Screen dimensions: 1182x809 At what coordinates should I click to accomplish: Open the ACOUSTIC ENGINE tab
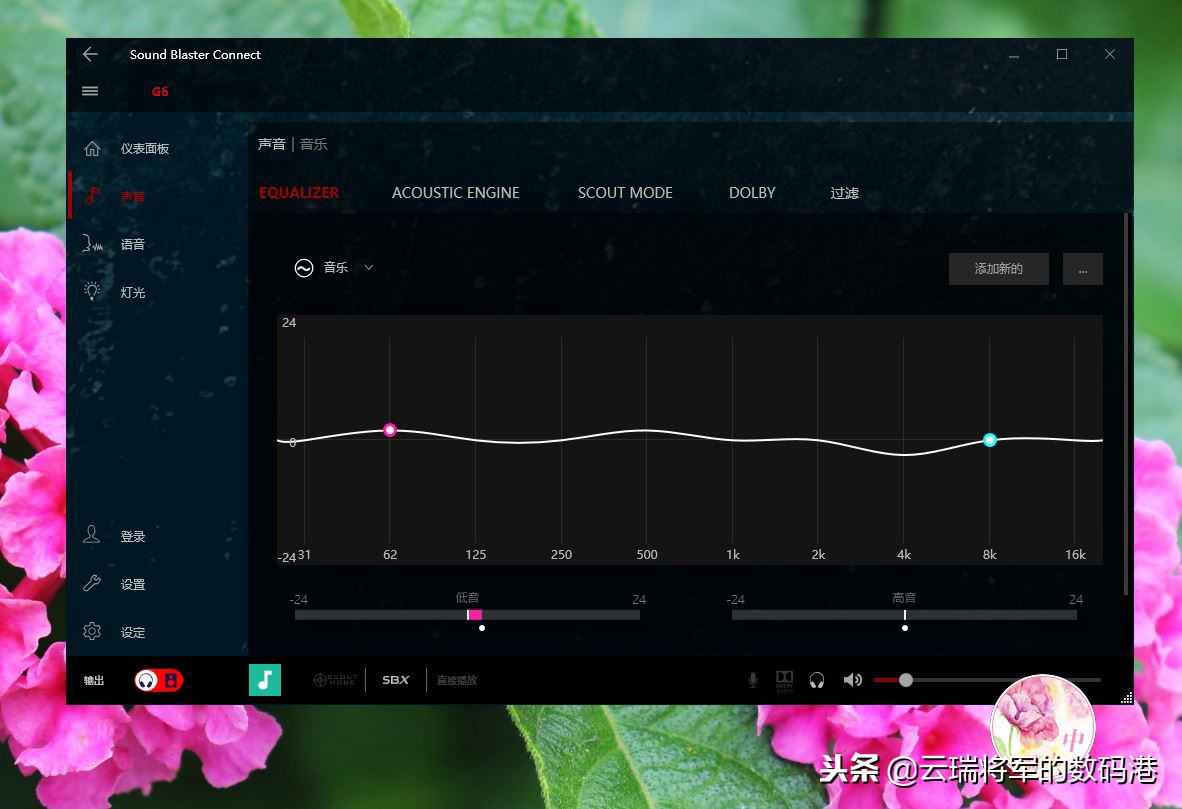point(455,193)
